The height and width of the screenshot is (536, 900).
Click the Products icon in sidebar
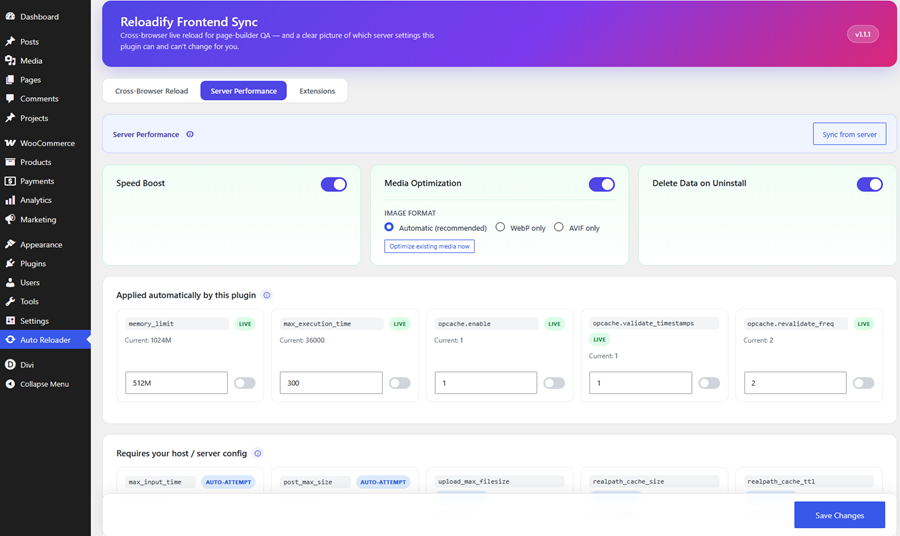(x=10, y=162)
